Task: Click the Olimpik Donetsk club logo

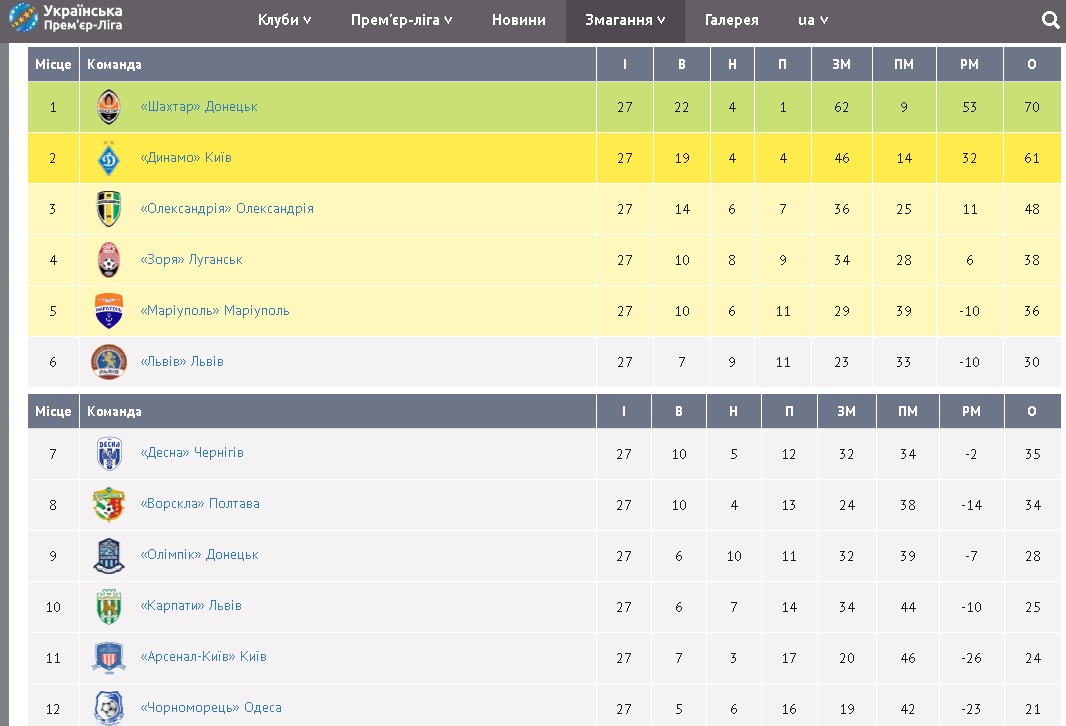Action: tap(109, 556)
